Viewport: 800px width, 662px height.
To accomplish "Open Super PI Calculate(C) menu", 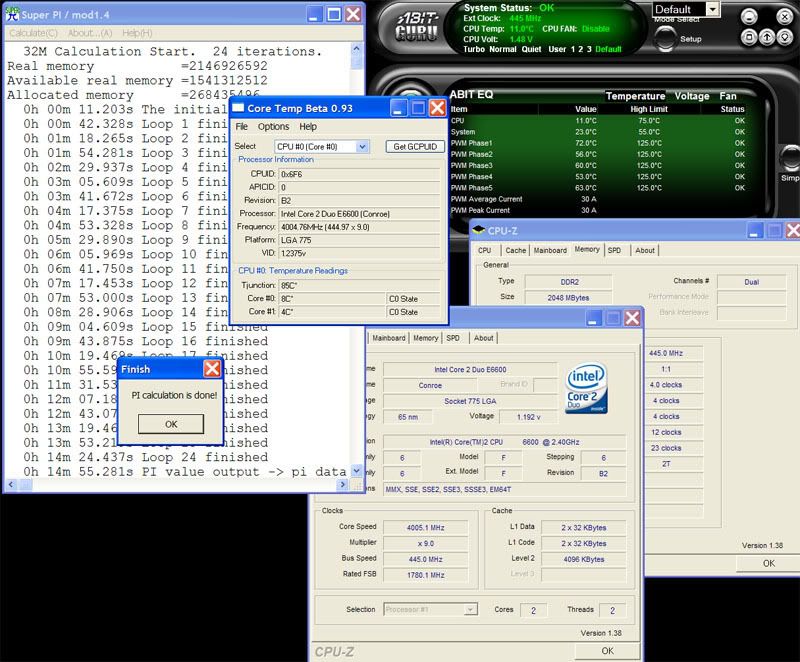I will pyautogui.click(x=33, y=33).
